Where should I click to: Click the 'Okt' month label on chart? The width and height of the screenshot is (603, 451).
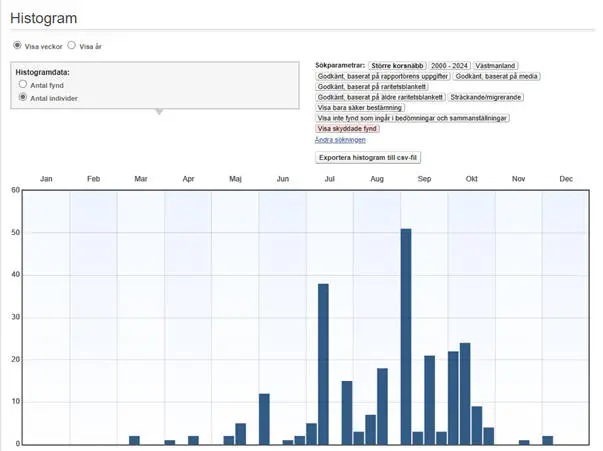(x=471, y=179)
